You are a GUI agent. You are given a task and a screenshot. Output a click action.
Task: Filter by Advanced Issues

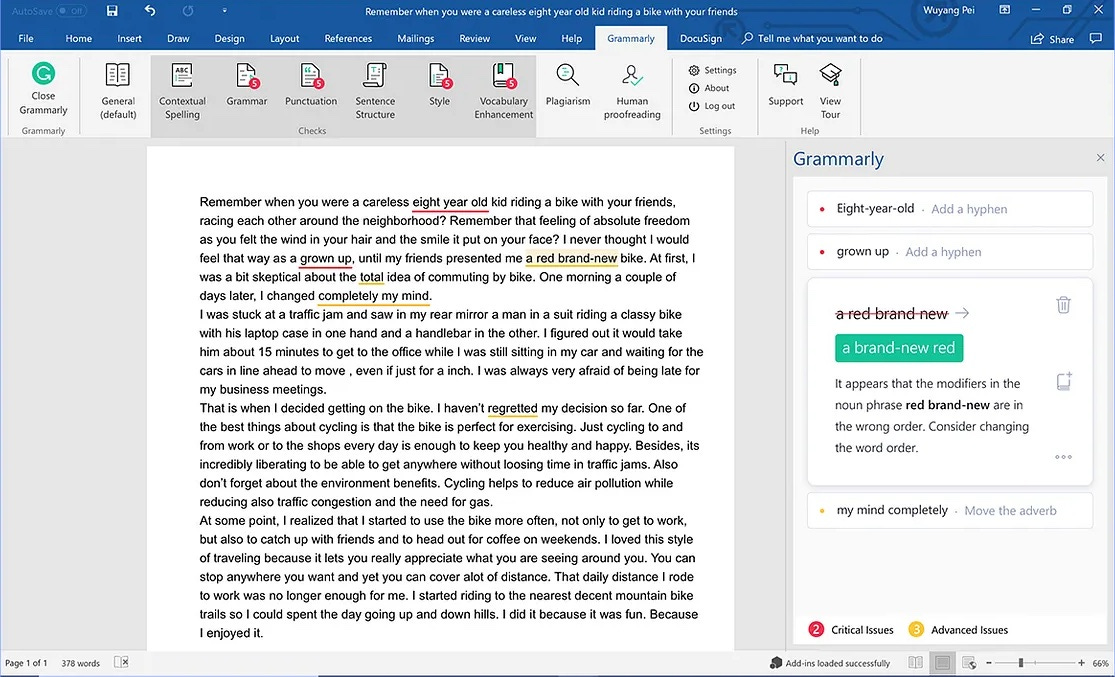[958, 630]
